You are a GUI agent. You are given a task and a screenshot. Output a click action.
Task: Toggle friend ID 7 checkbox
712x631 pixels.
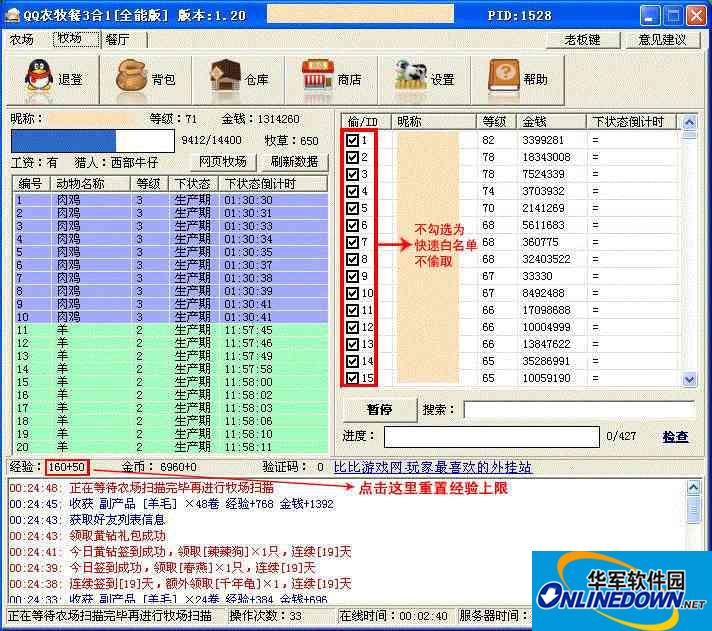(x=352, y=242)
